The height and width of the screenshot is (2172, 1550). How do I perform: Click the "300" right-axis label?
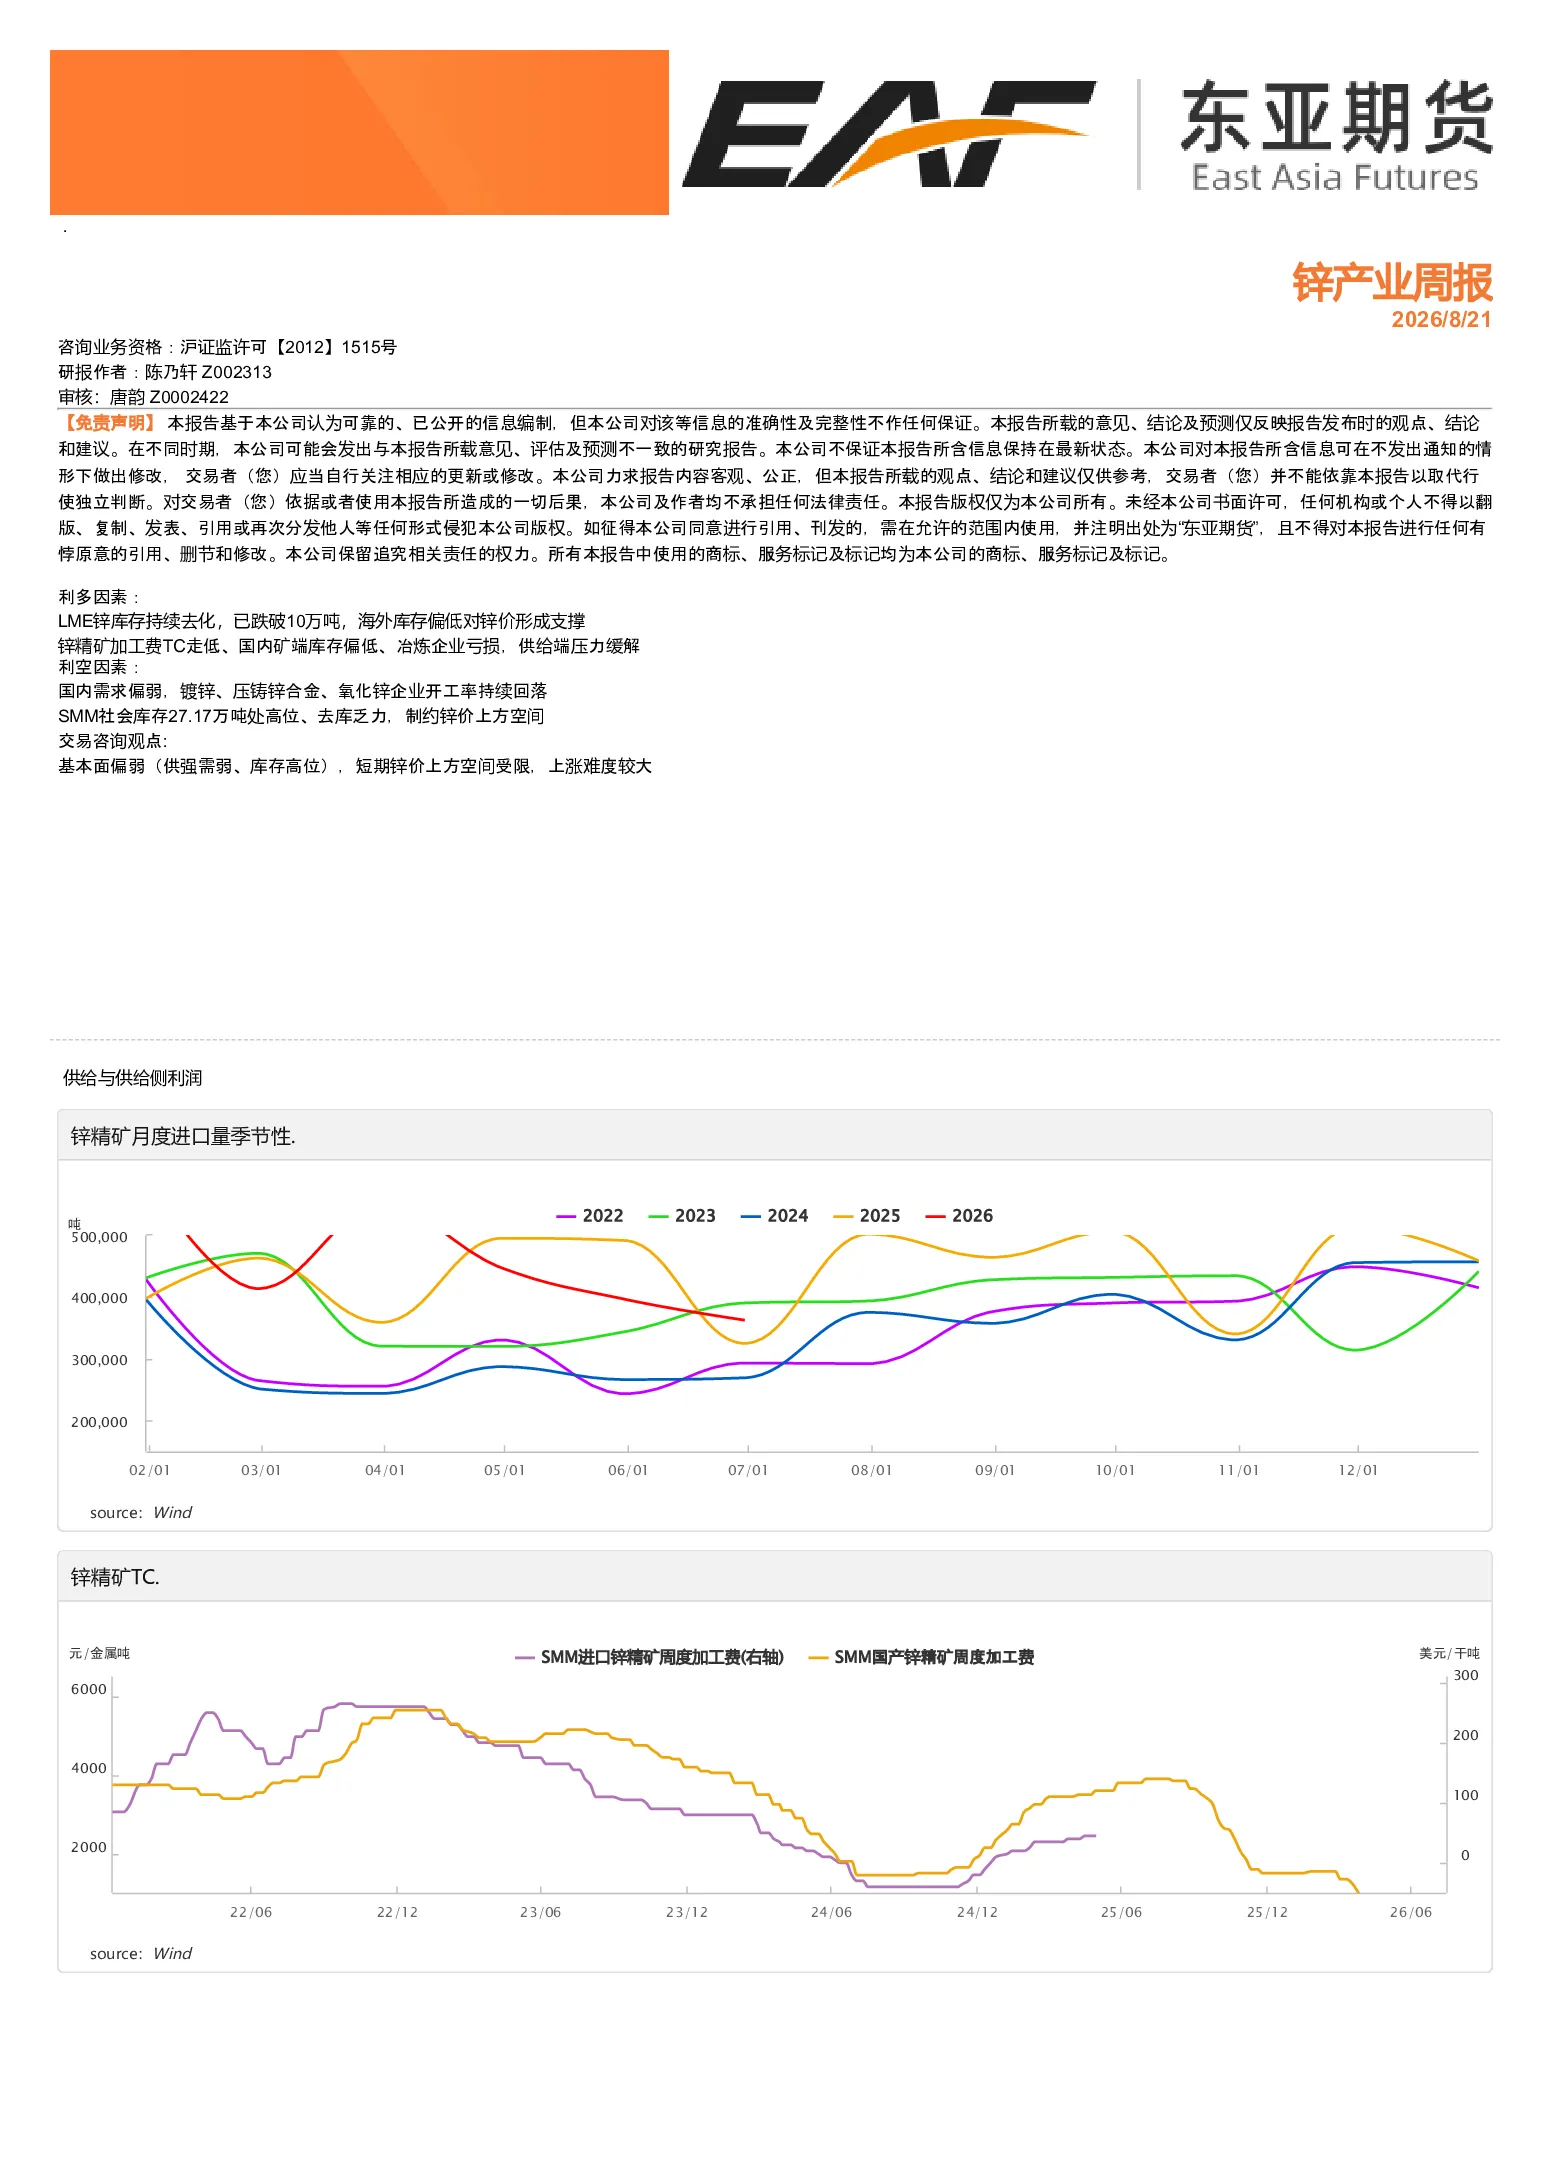point(1466,1675)
